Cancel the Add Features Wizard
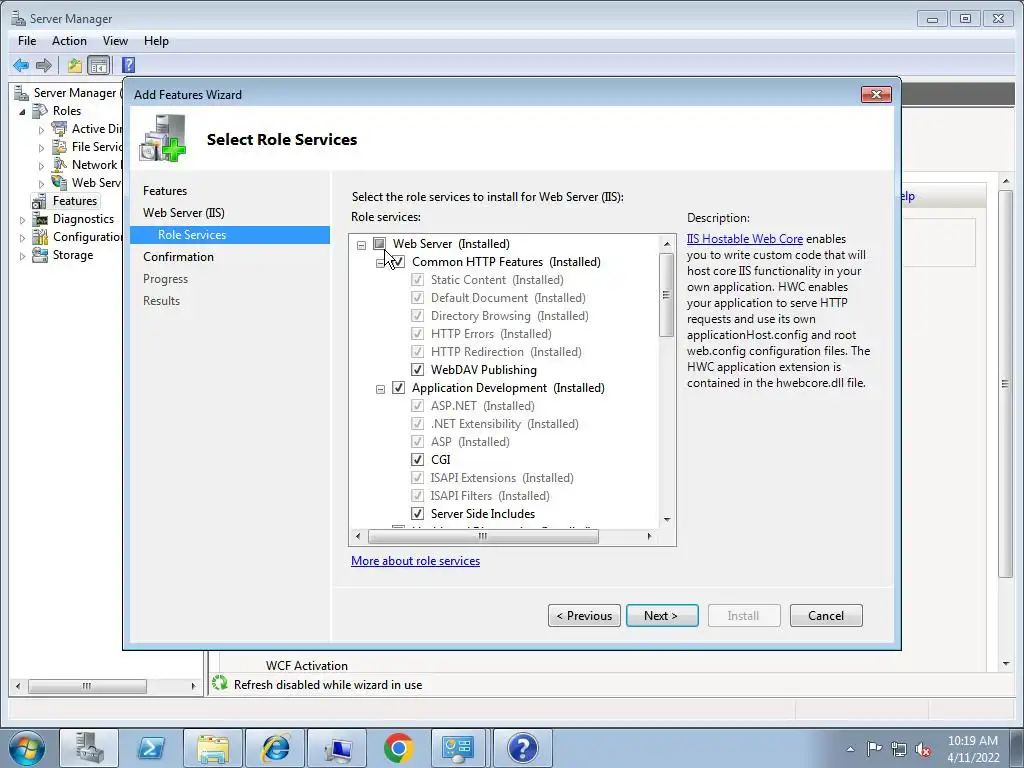This screenshot has height=768, width=1024. tap(826, 616)
